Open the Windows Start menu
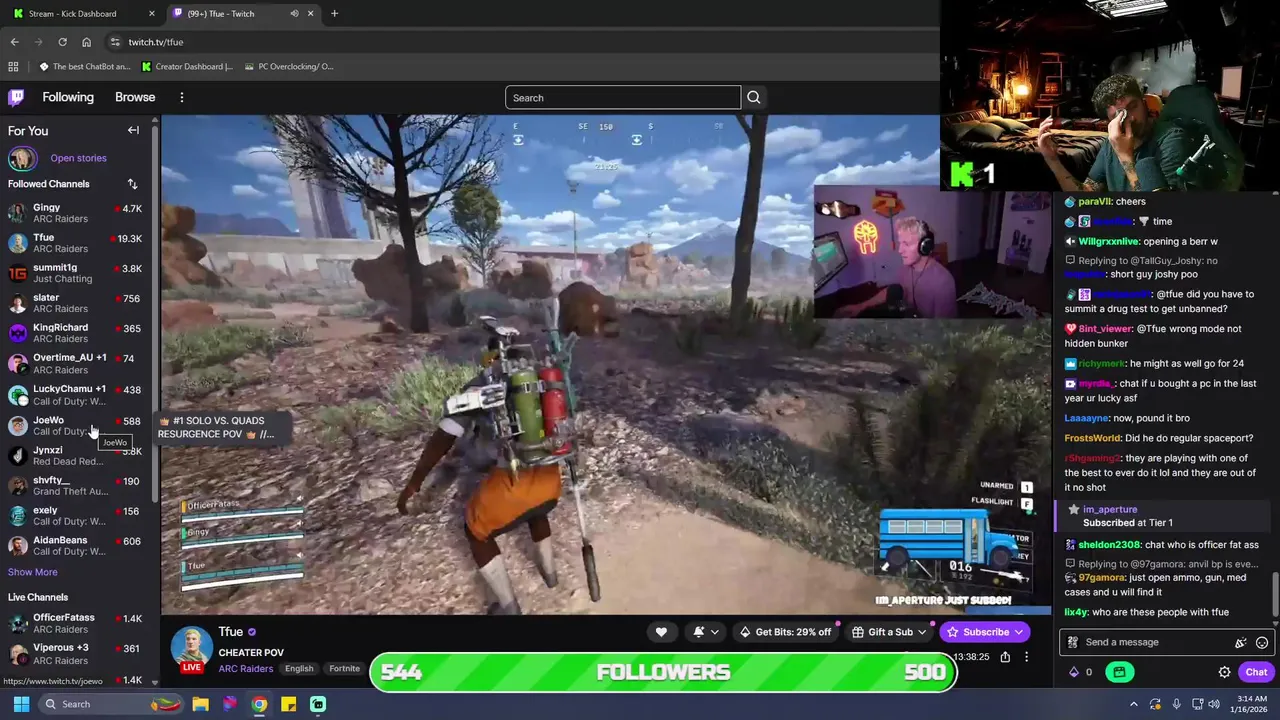The image size is (1280, 720). coord(21,704)
